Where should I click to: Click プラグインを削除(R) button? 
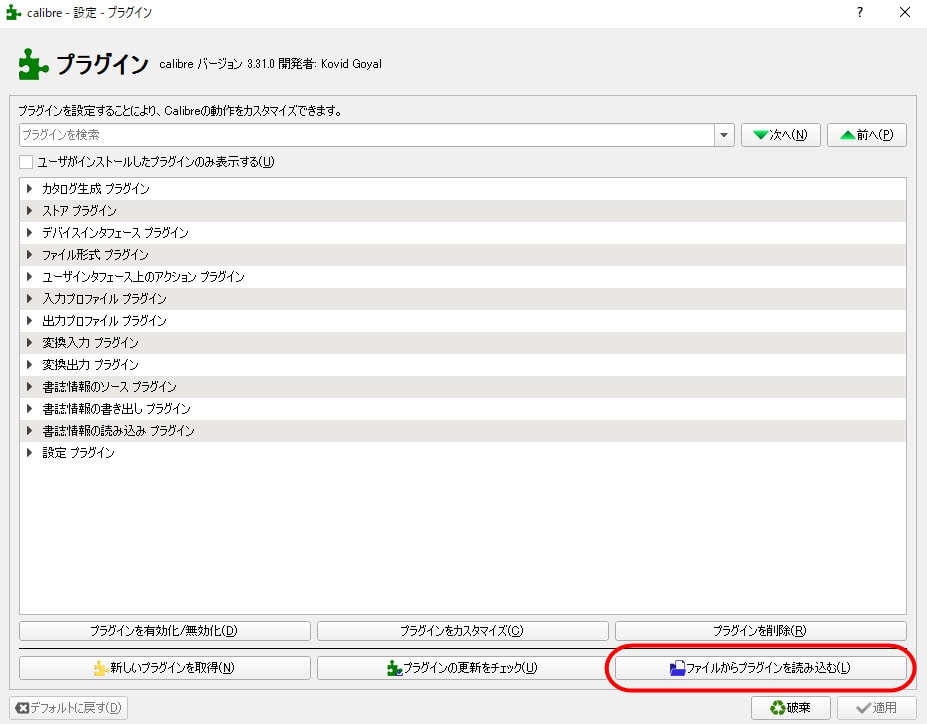760,631
